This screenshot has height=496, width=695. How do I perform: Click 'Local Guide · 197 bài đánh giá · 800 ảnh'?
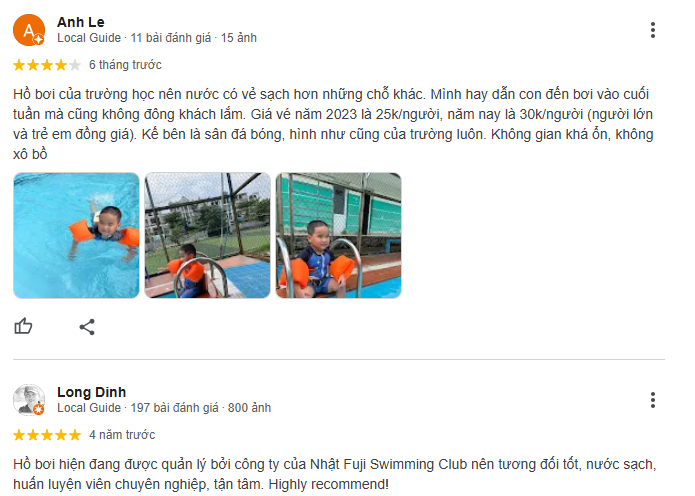click(164, 408)
